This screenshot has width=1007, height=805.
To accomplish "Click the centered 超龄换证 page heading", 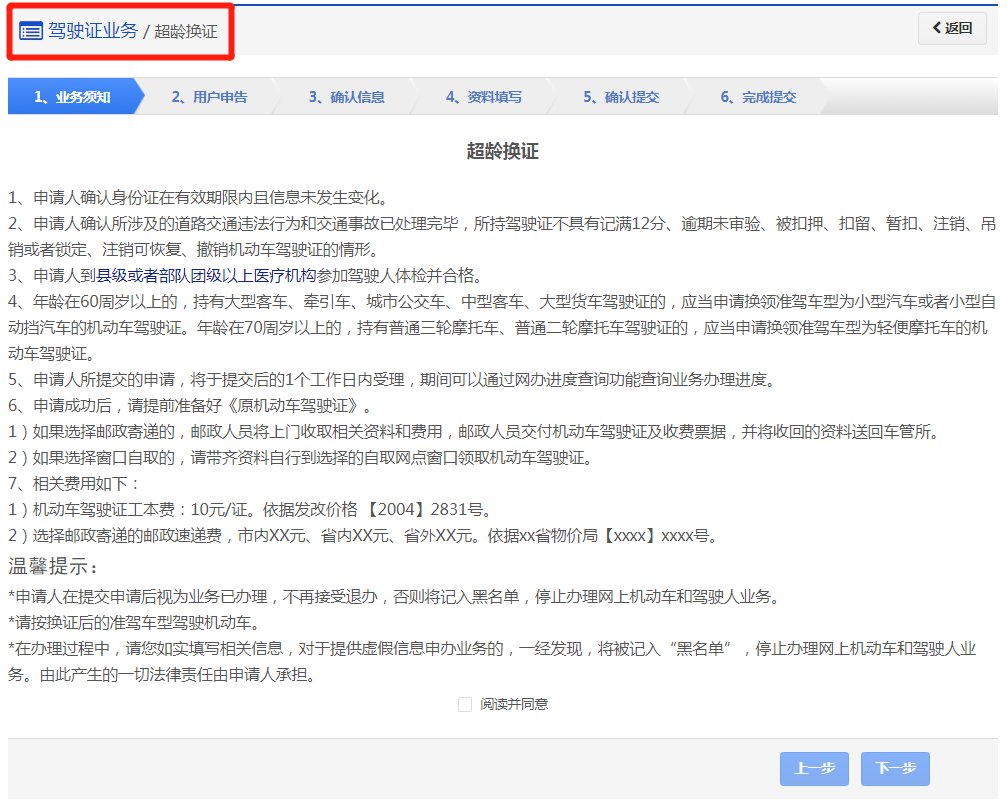I will (503, 151).
